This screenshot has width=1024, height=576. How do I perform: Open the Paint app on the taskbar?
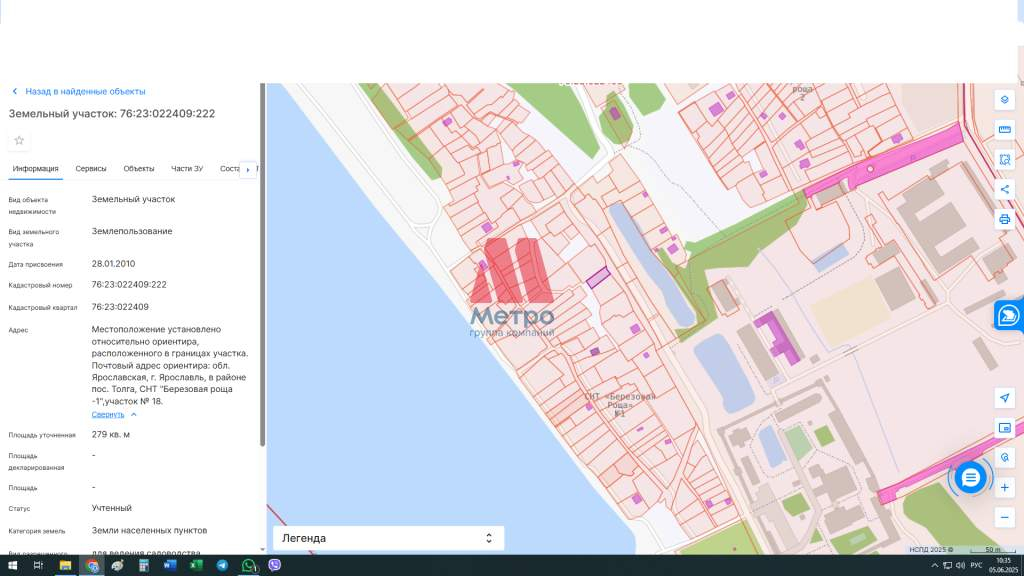[118, 566]
